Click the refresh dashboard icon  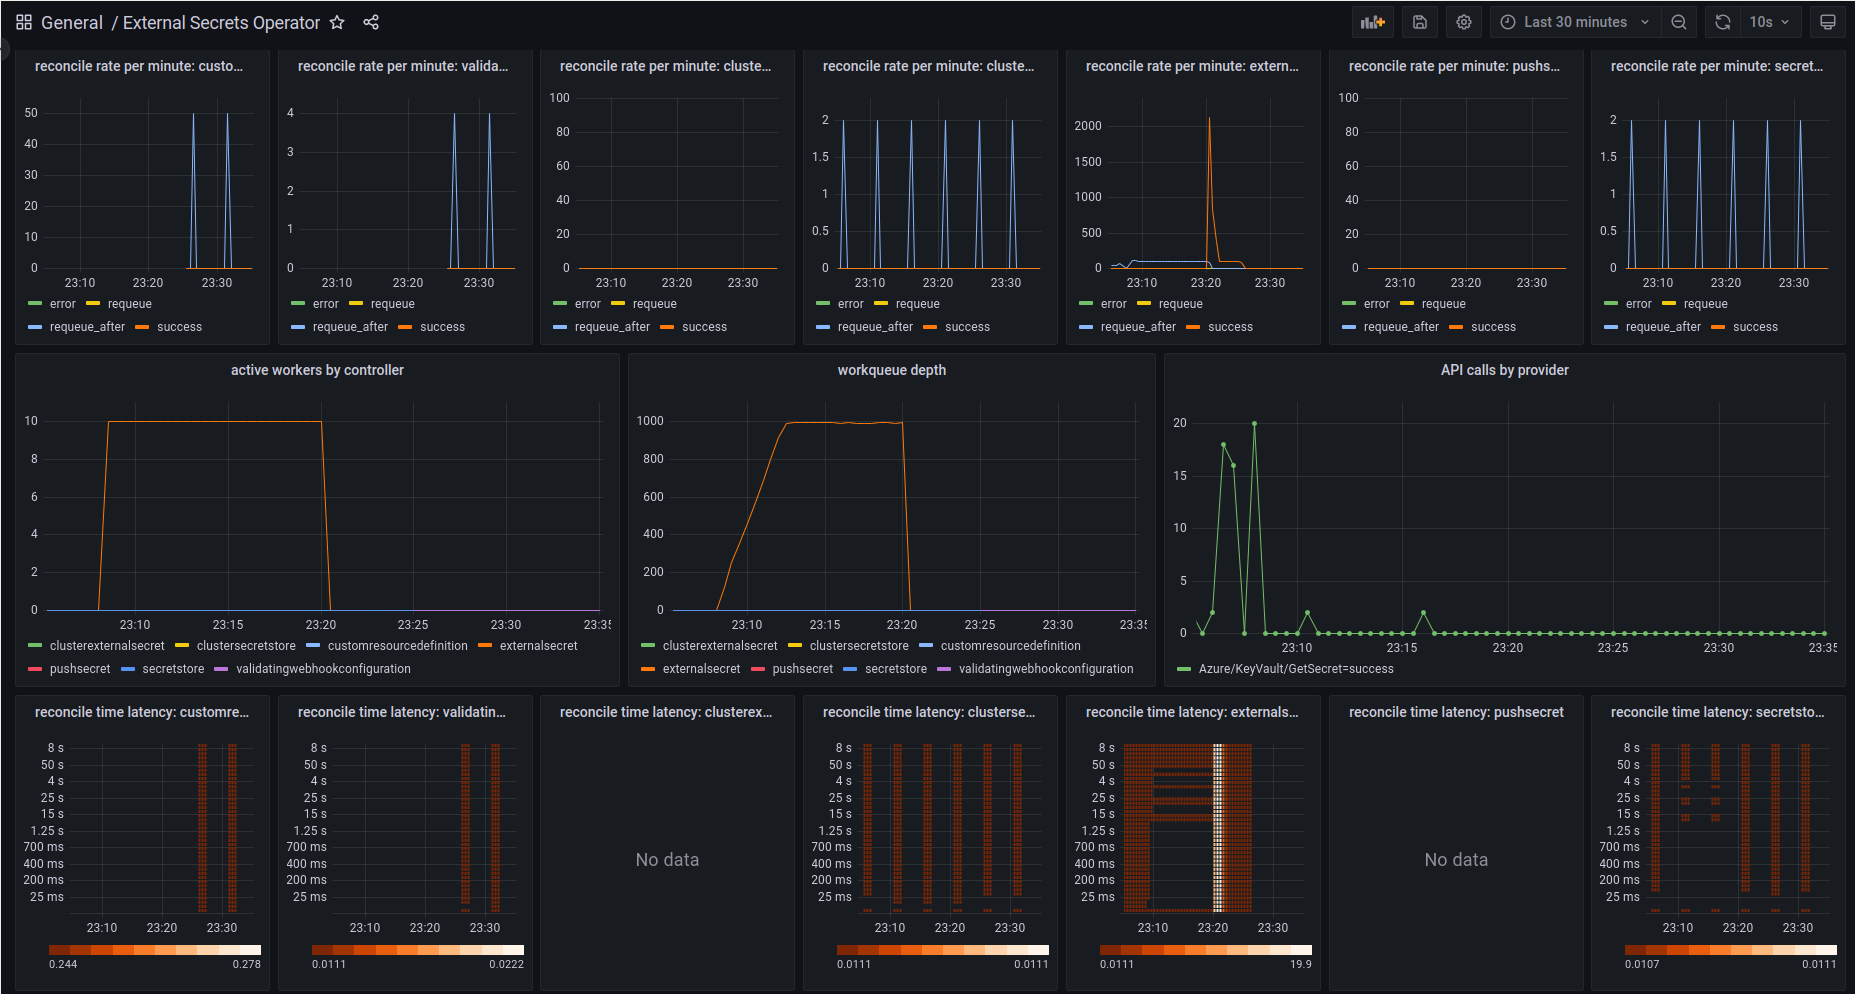tap(1722, 21)
